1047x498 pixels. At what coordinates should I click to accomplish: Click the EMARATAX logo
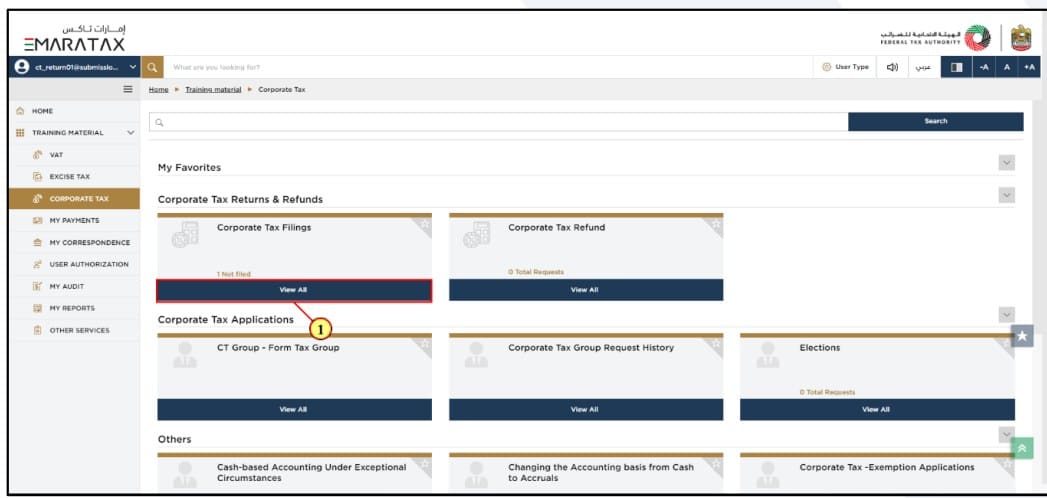(75, 39)
